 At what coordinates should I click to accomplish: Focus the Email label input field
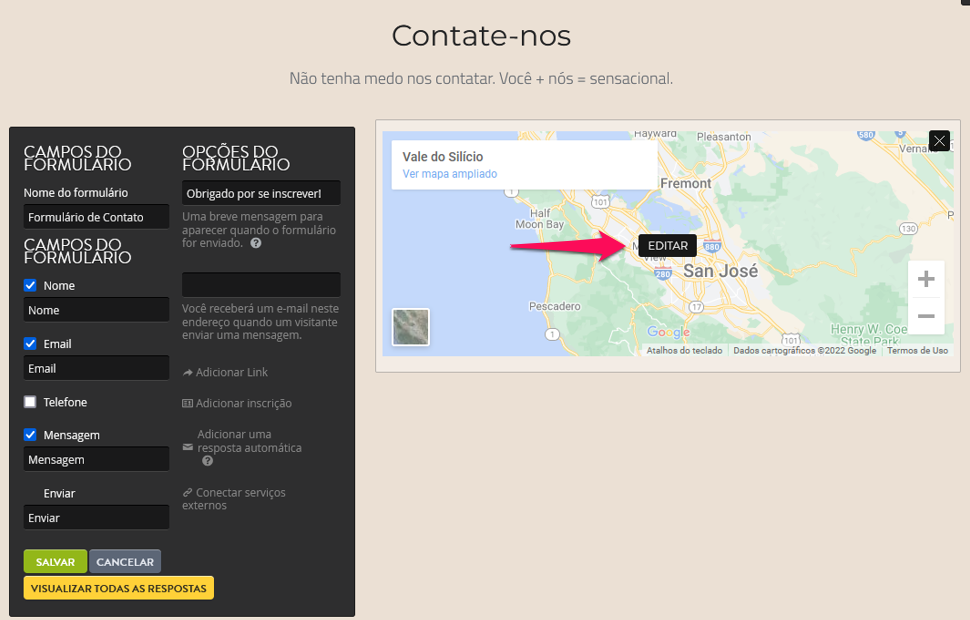coord(96,368)
